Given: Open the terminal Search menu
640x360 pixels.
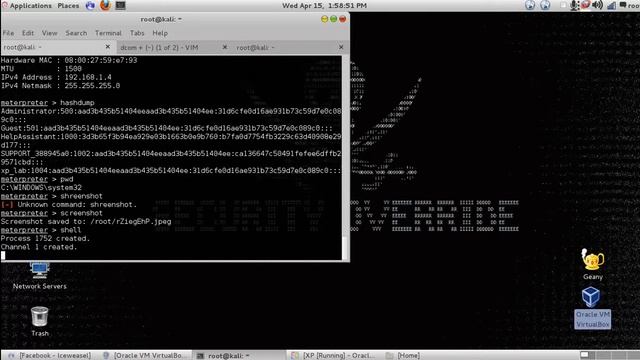Looking at the screenshot, I should 76,33.
